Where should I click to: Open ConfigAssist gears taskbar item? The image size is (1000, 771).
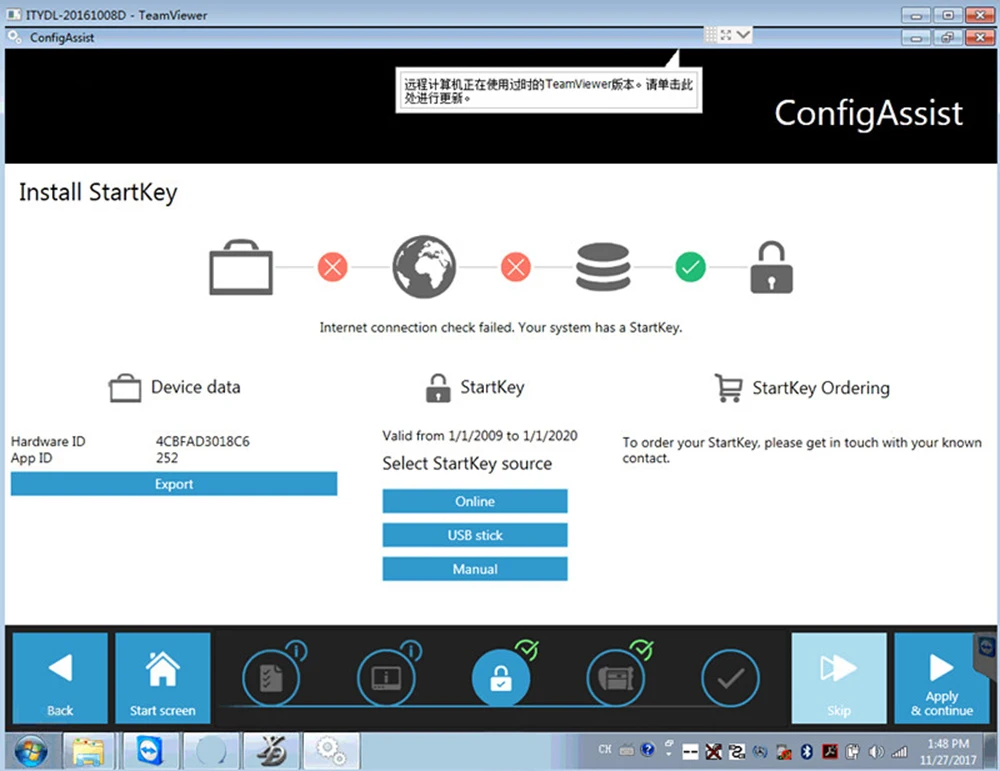pos(331,751)
